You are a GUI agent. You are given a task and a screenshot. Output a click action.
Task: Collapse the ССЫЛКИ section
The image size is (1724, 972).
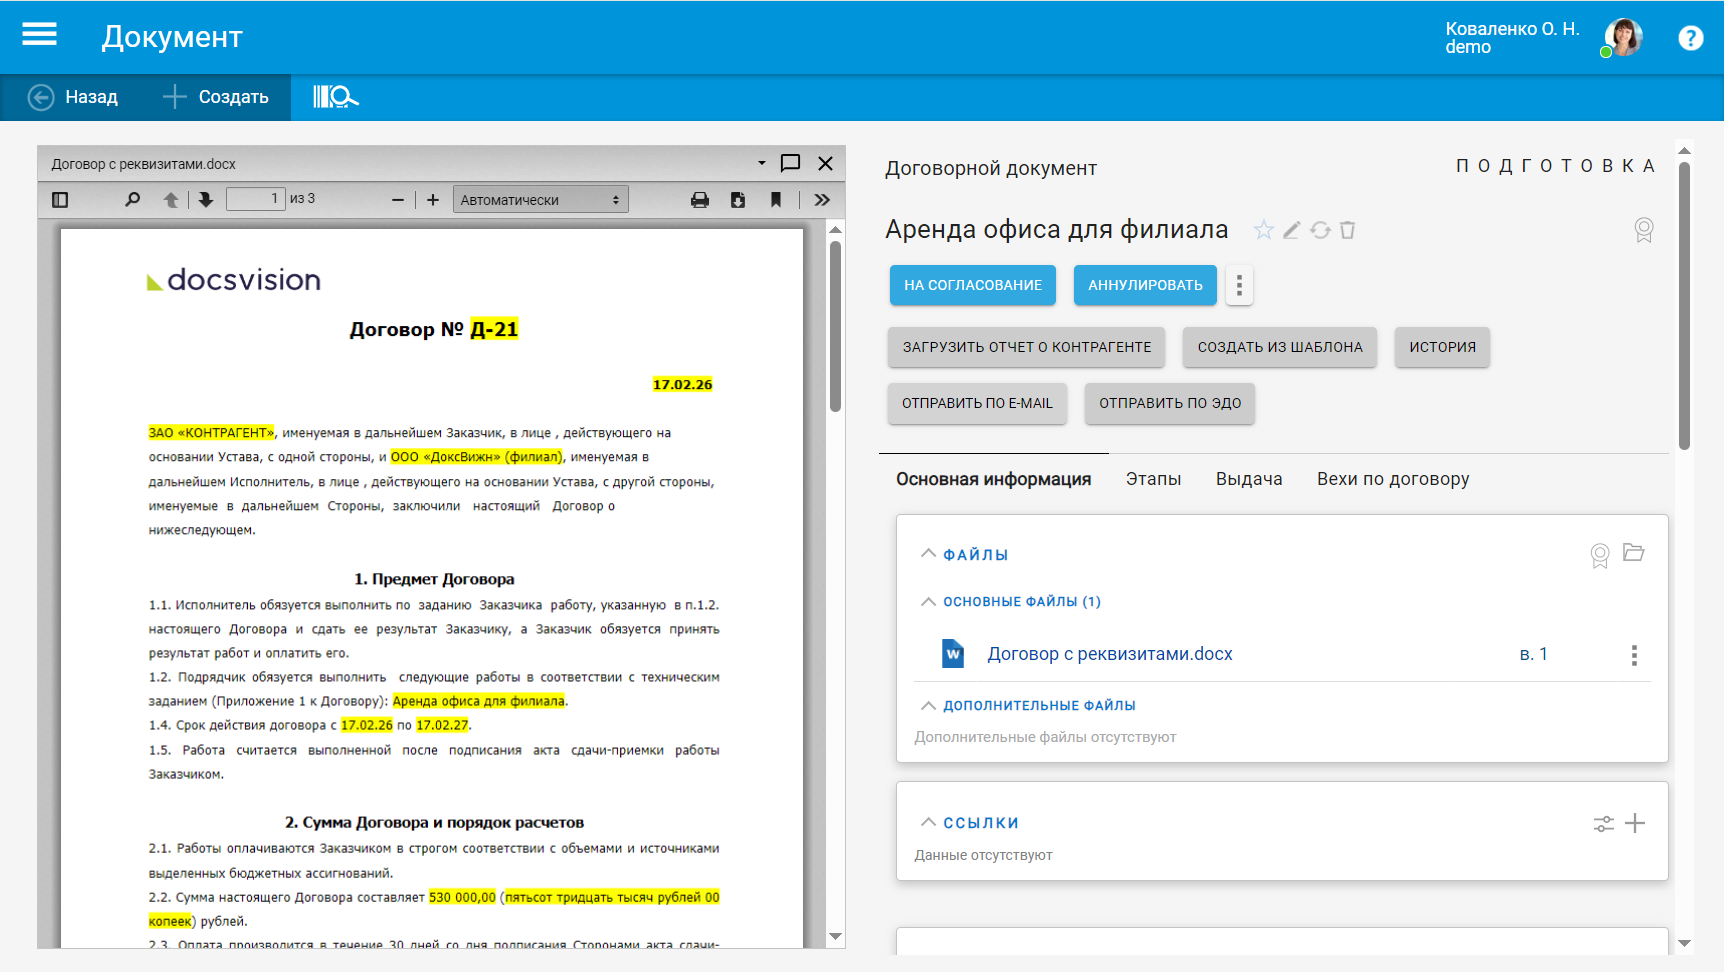click(x=928, y=822)
